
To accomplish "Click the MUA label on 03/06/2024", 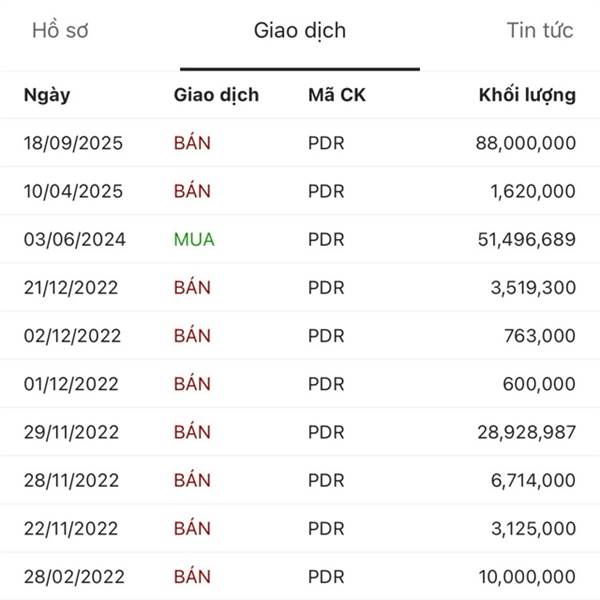I will tap(194, 239).
